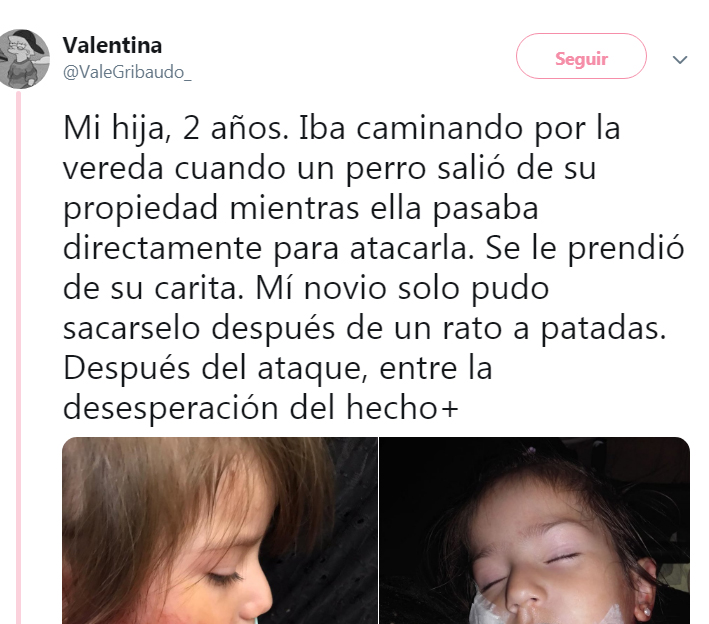This screenshot has width=709, height=624.
Task: Click the text "propiedad mientras ella pasaba"
Action: coord(301,209)
